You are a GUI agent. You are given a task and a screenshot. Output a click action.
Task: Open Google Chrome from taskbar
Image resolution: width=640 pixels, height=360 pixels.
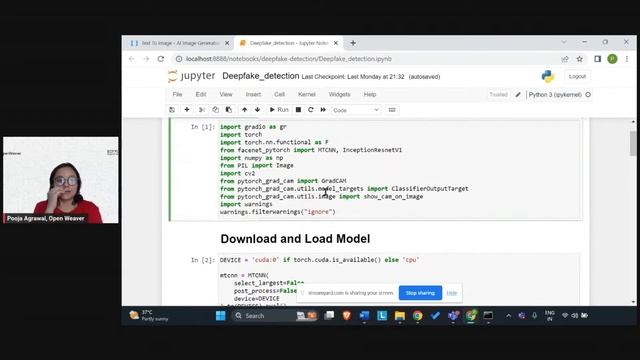coord(417,316)
